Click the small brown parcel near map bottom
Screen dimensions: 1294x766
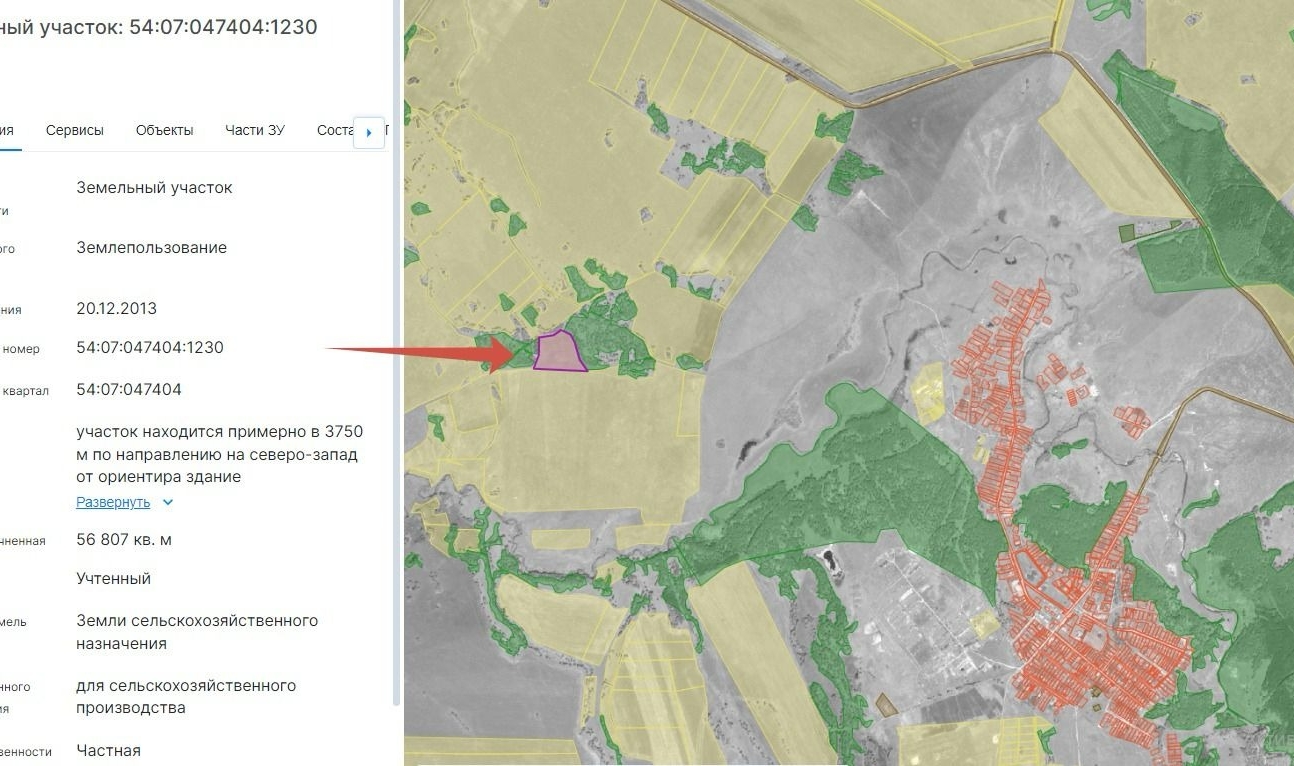(886, 705)
